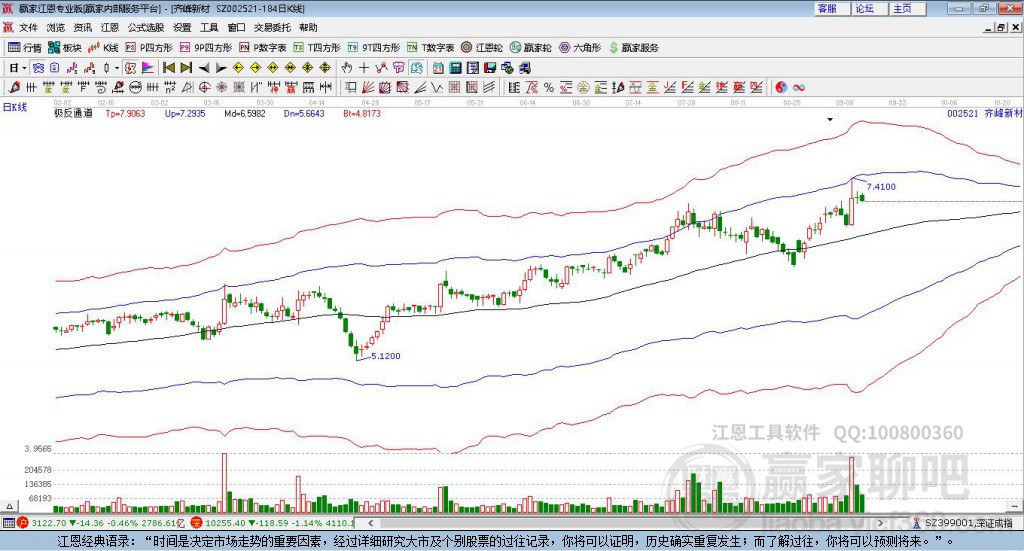Select the Gann angle fan tool

coord(368,87)
